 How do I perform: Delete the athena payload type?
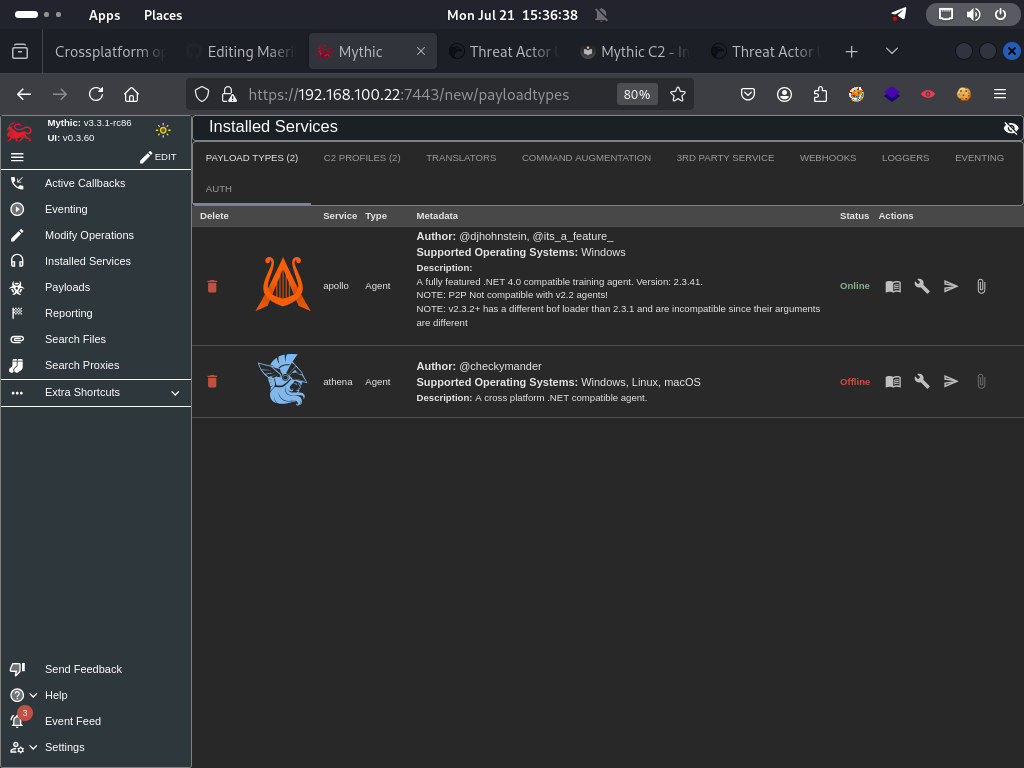click(212, 381)
